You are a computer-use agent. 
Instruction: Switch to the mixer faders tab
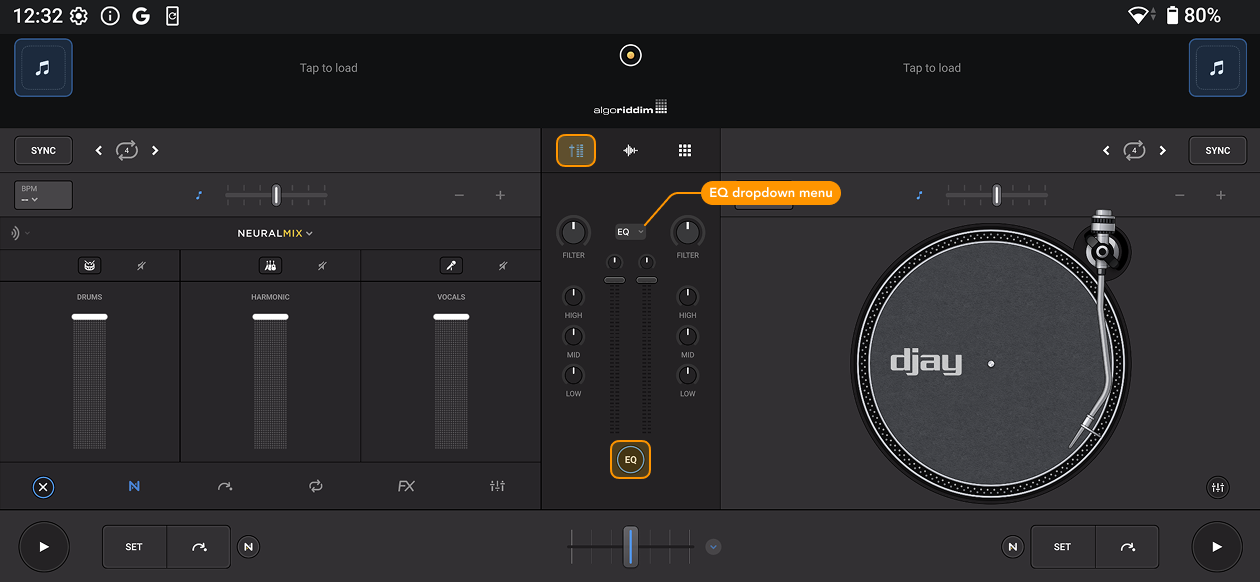click(575, 149)
